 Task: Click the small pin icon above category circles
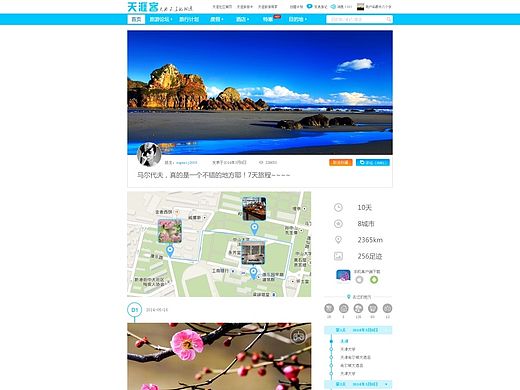tap(349, 297)
